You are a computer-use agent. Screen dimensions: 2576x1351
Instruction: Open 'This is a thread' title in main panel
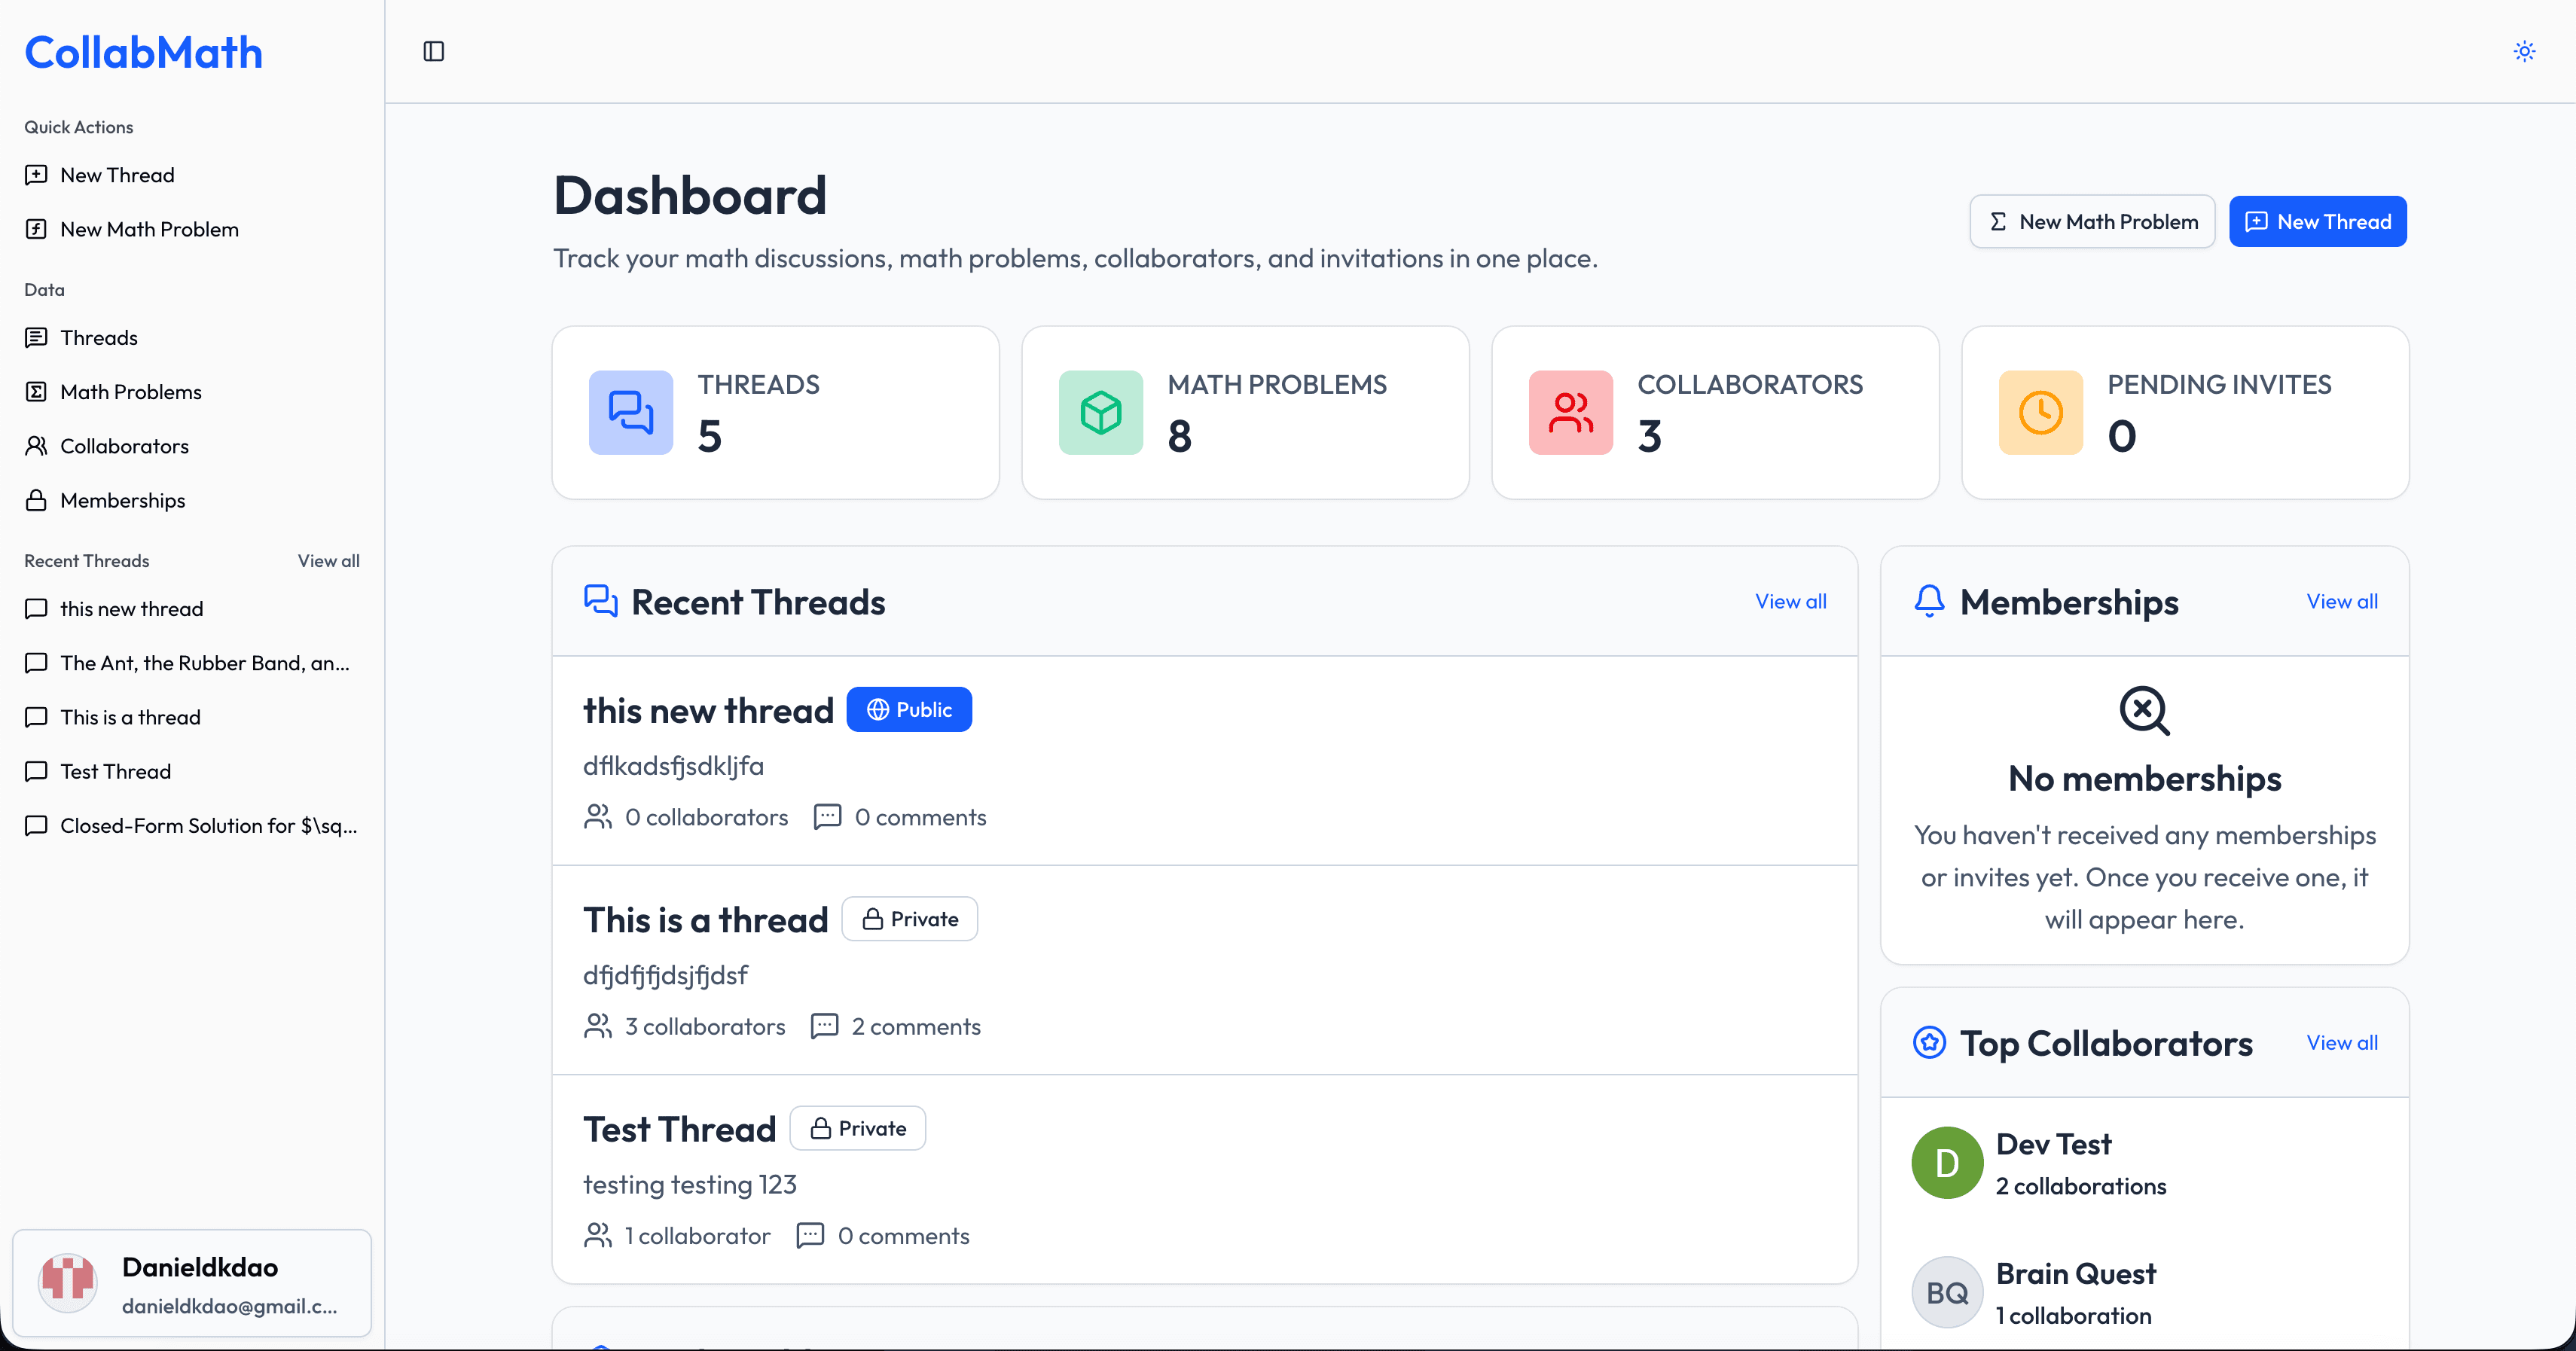click(705, 920)
